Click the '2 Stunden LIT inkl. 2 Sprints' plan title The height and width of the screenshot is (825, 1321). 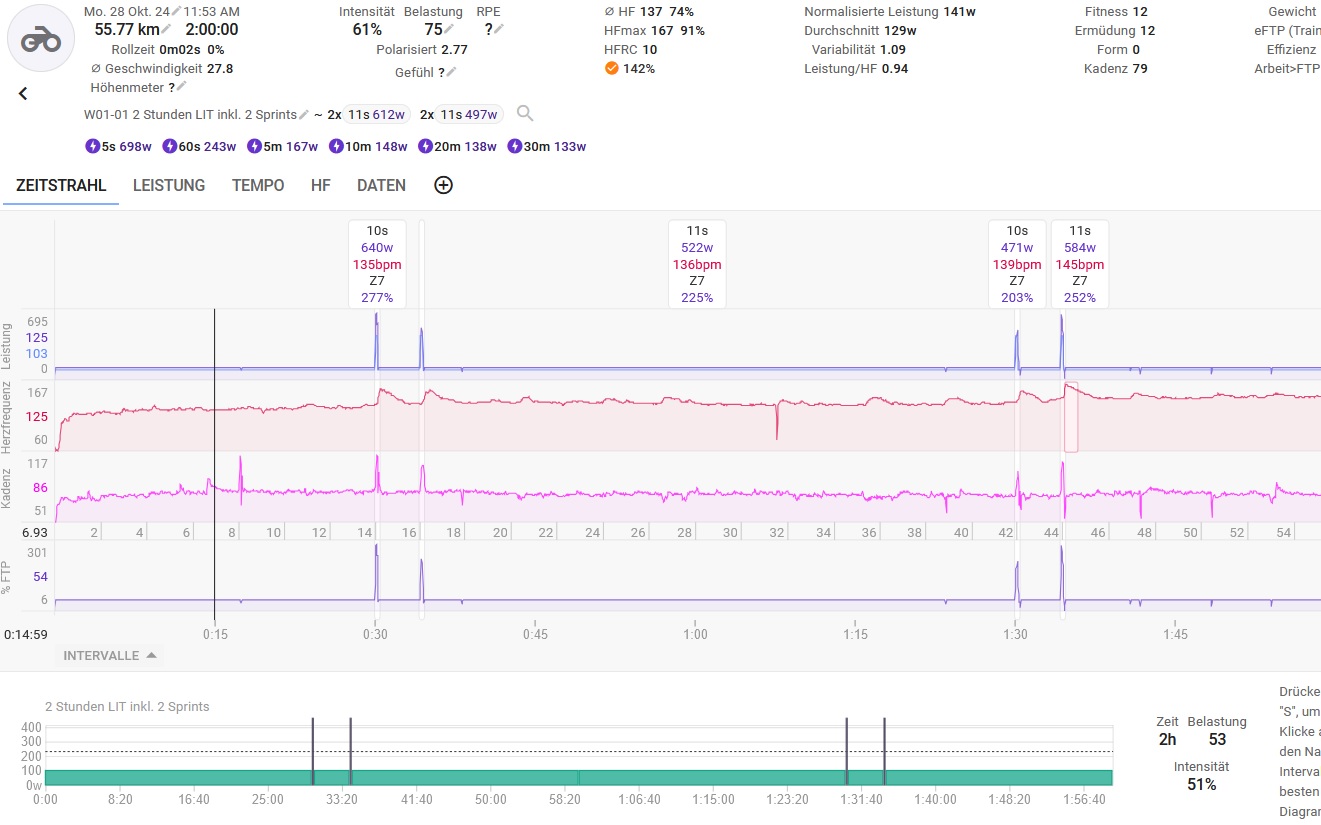[x=127, y=706]
